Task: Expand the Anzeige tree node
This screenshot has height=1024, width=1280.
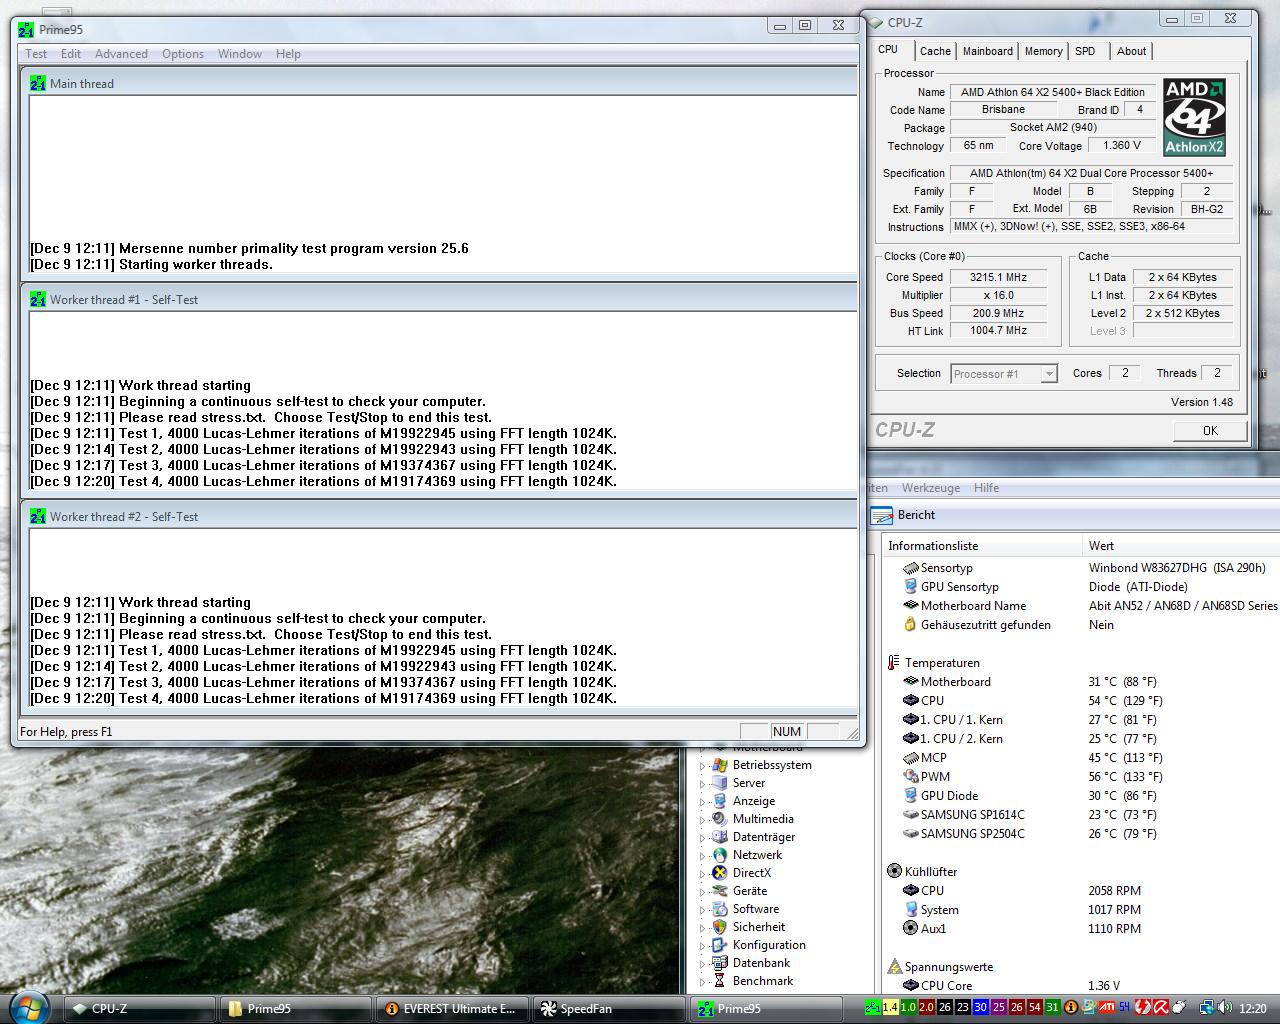Action: coord(702,802)
